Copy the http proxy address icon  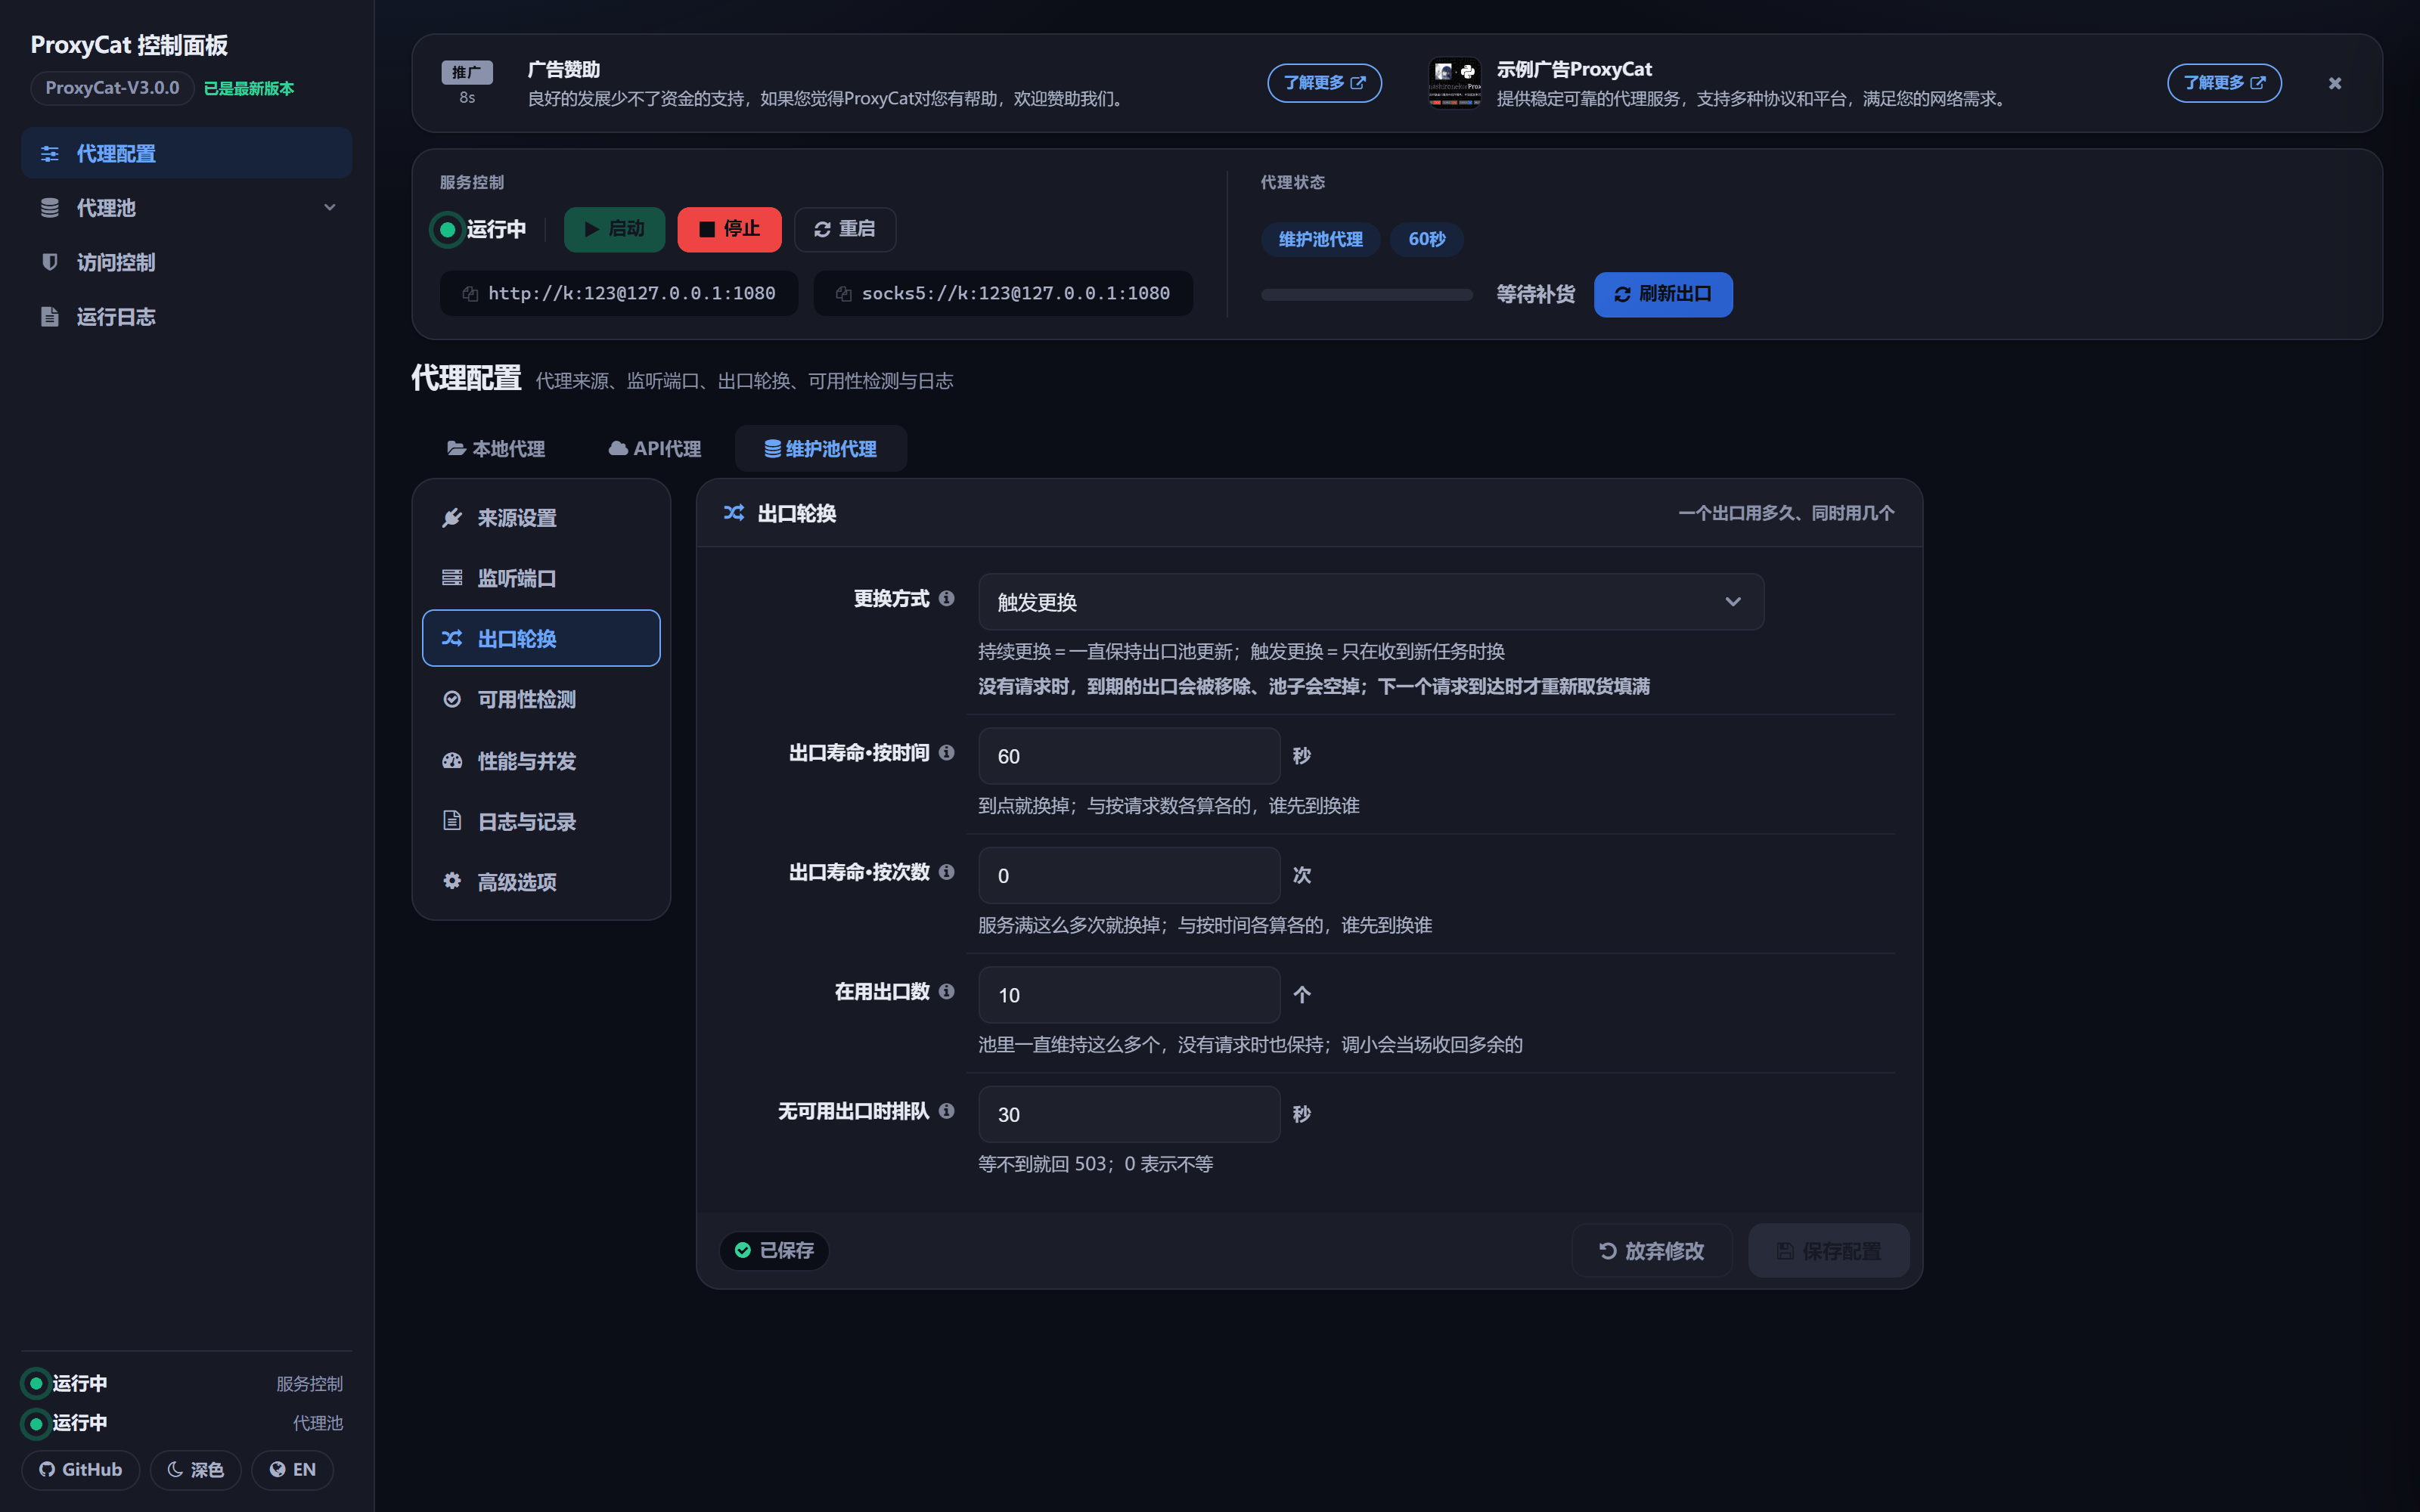click(x=470, y=294)
